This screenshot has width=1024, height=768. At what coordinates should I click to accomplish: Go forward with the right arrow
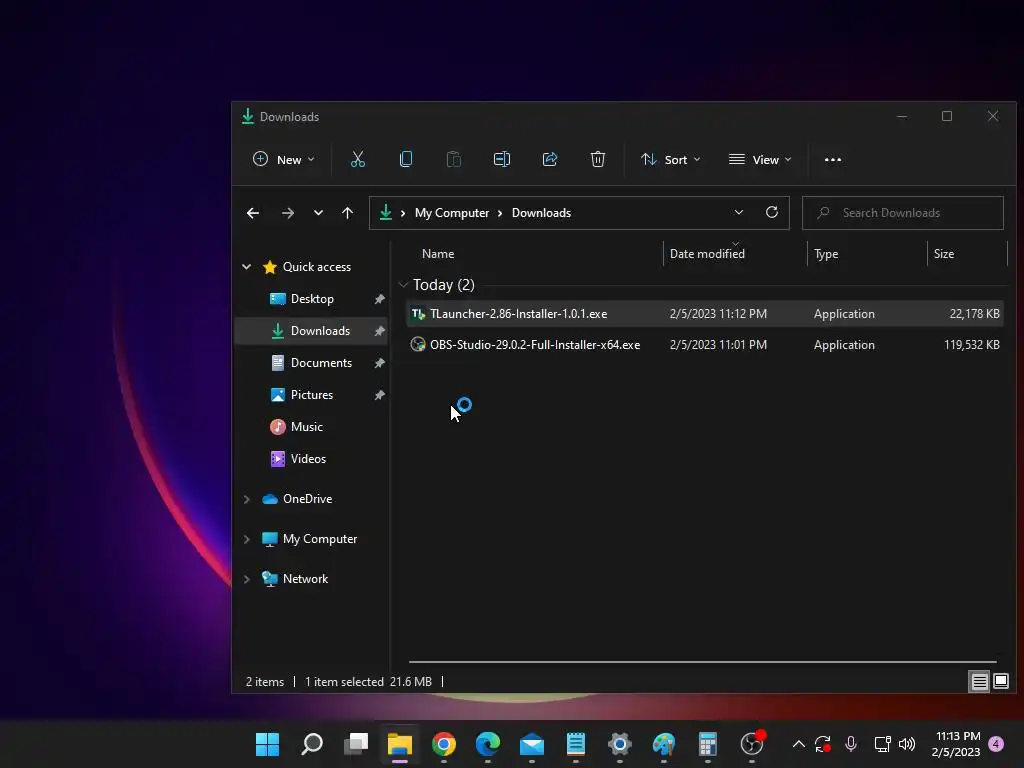[287, 213]
